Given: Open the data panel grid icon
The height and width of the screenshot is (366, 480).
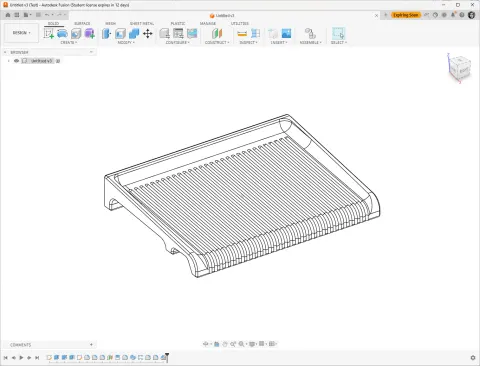Looking at the screenshot, I should click(x=17, y=15).
